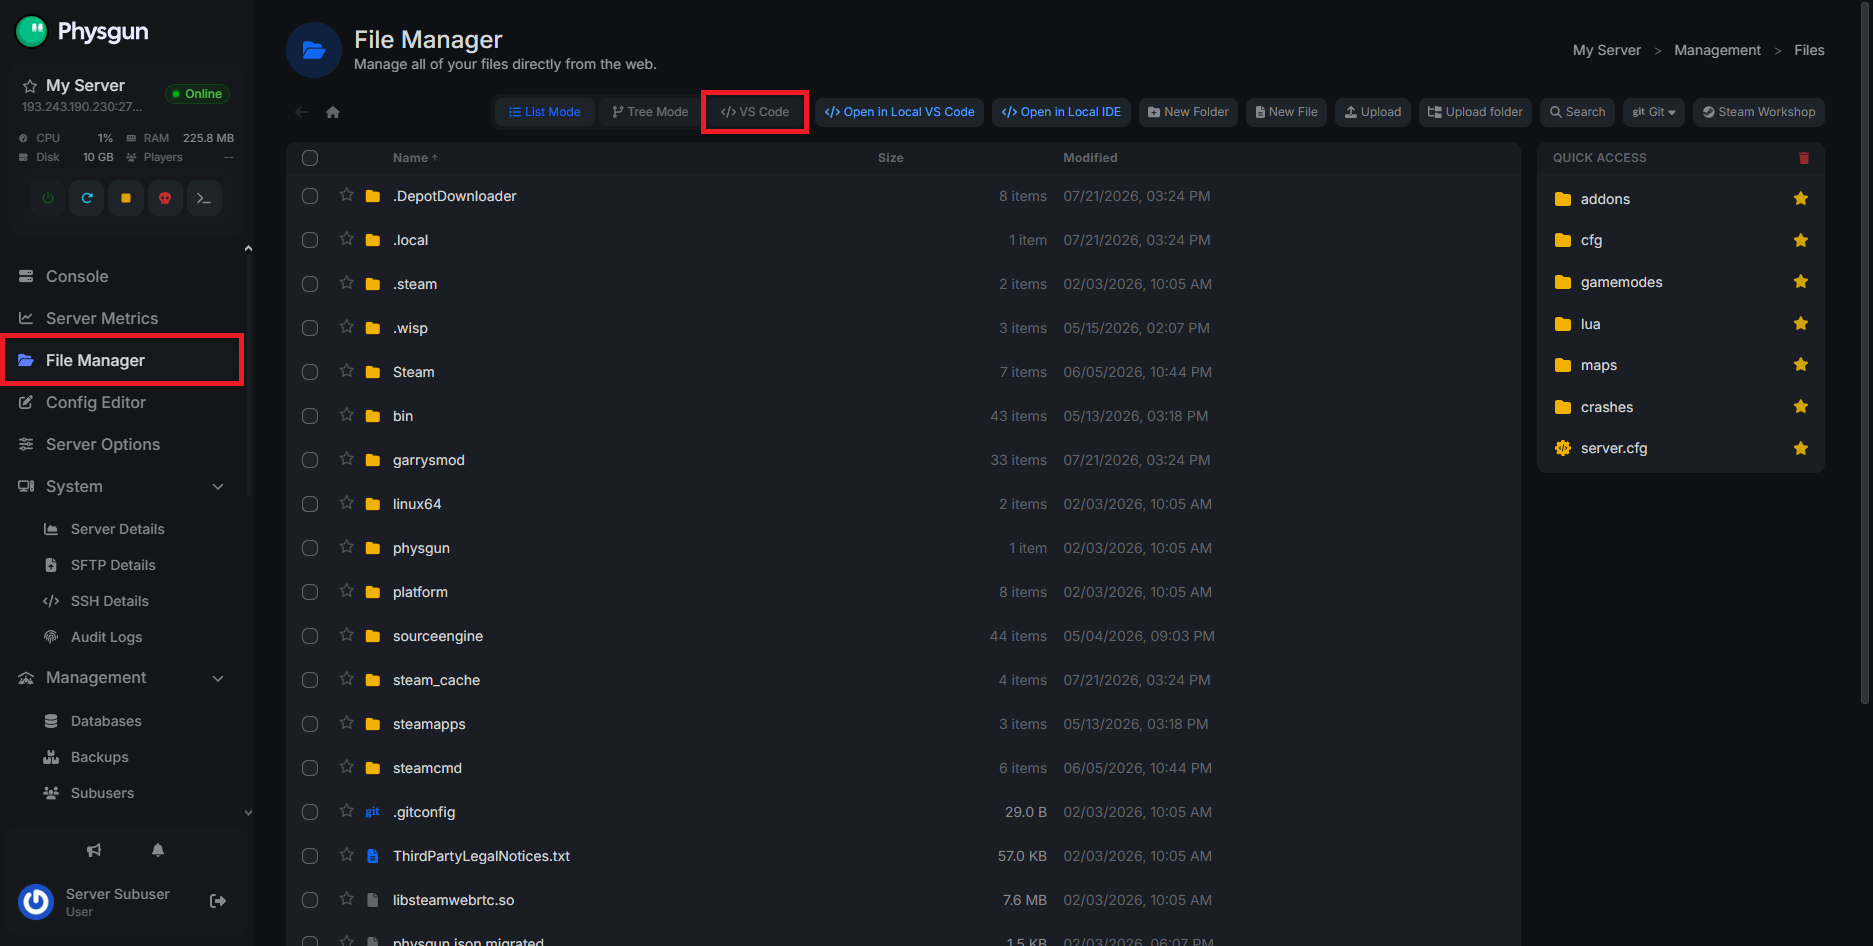The width and height of the screenshot is (1873, 946).
Task: Click the Search button in toolbar
Action: coord(1577,112)
